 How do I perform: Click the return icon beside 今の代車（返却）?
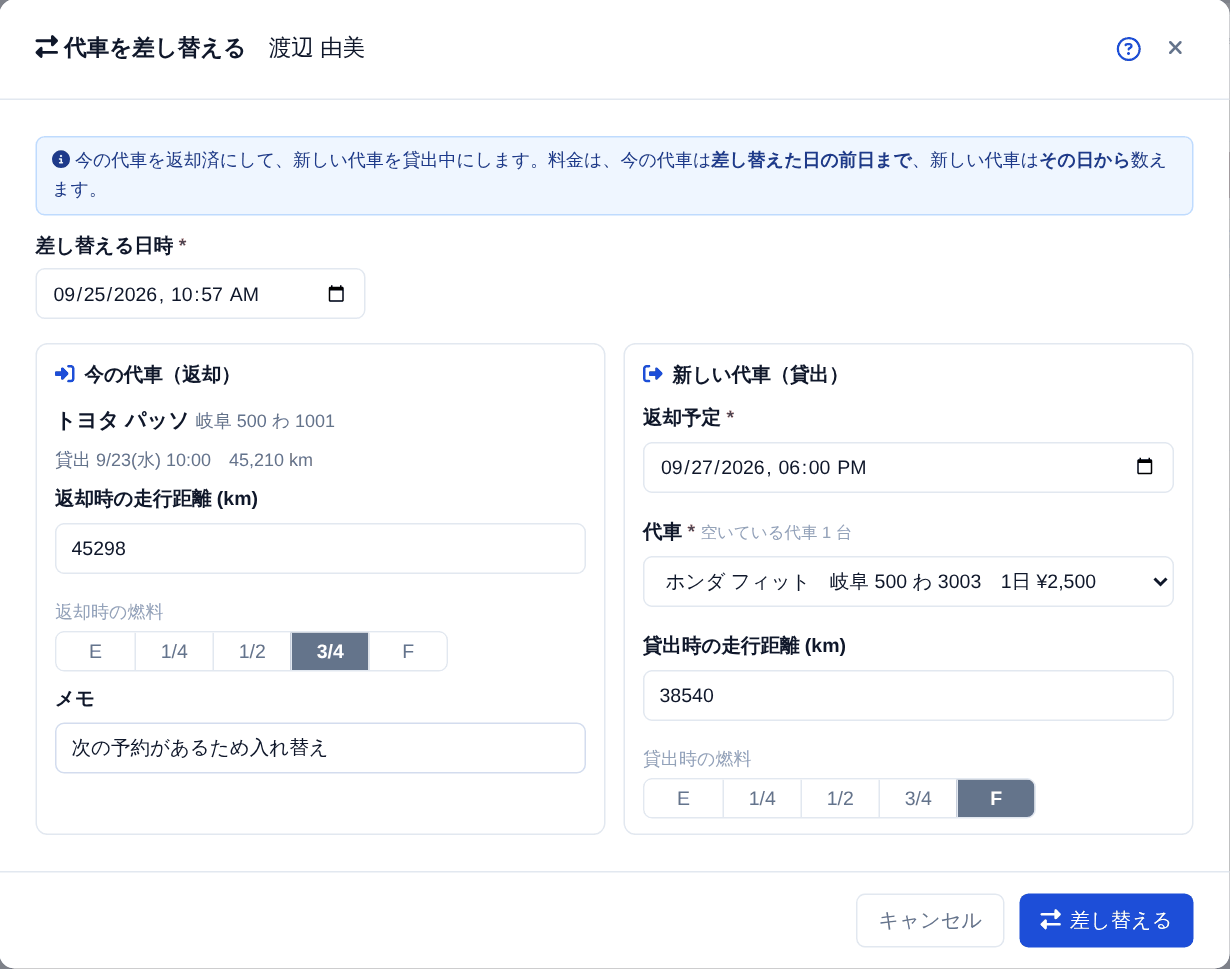(65, 374)
